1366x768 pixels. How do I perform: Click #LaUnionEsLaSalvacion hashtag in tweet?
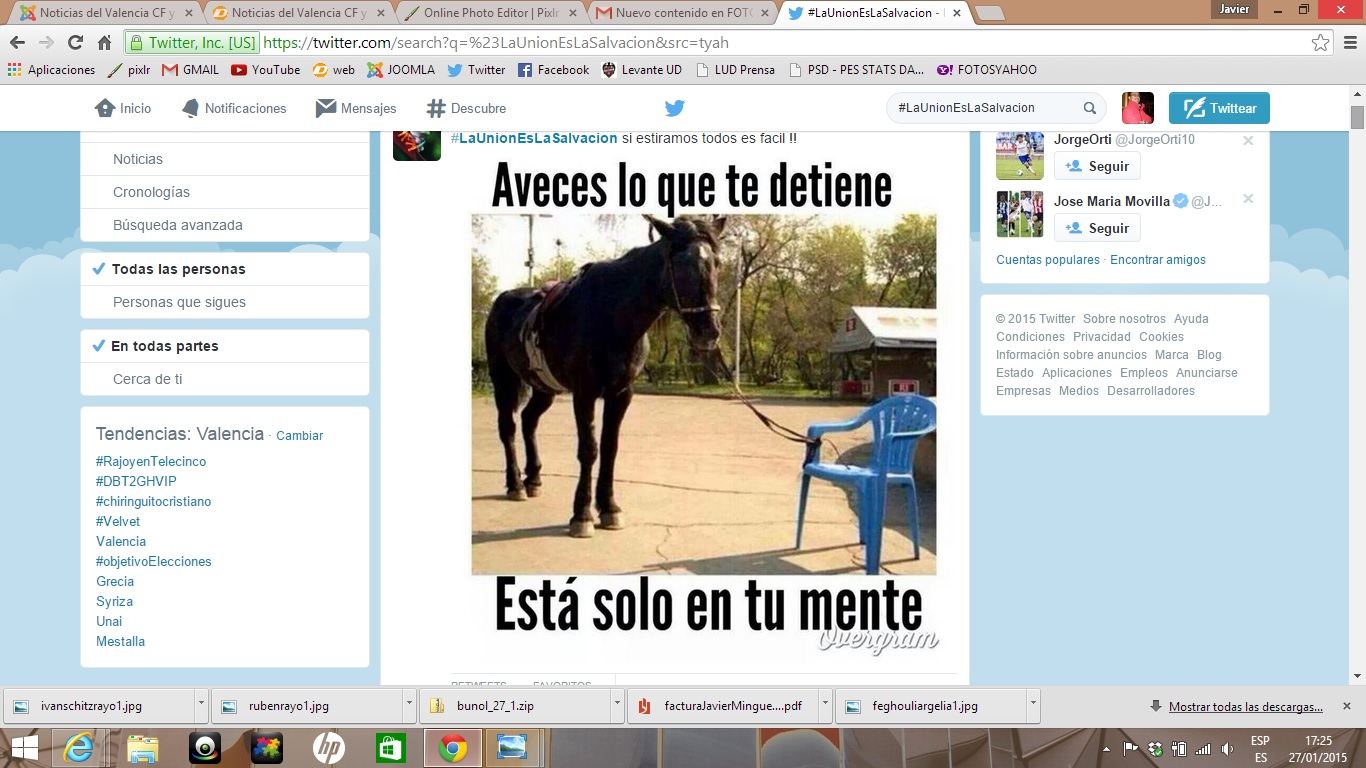(534, 138)
